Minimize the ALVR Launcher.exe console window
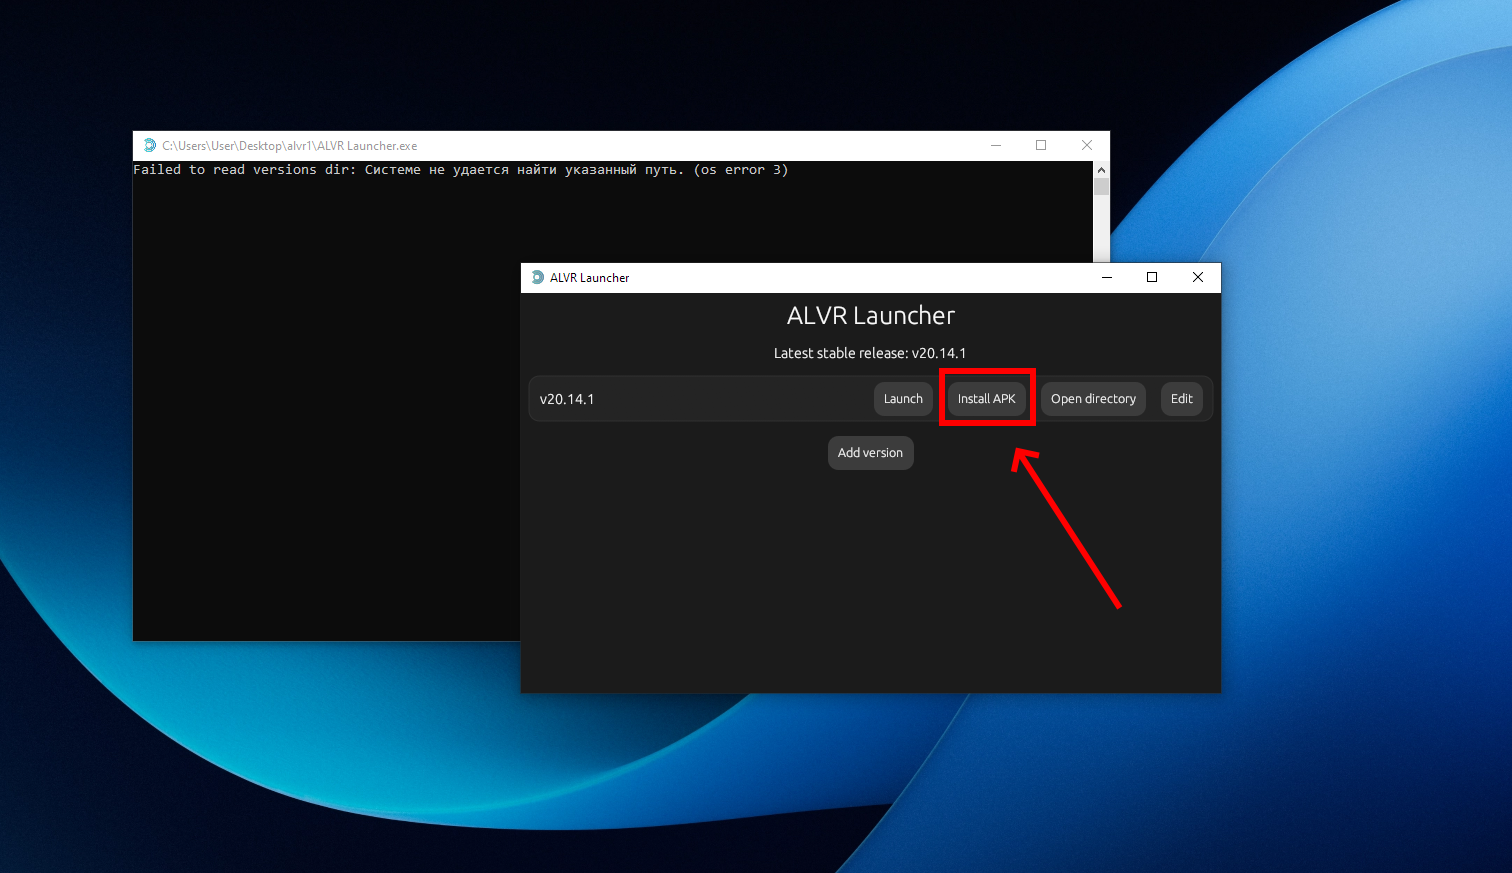The width and height of the screenshot is (1512, 873). (996, 146)
